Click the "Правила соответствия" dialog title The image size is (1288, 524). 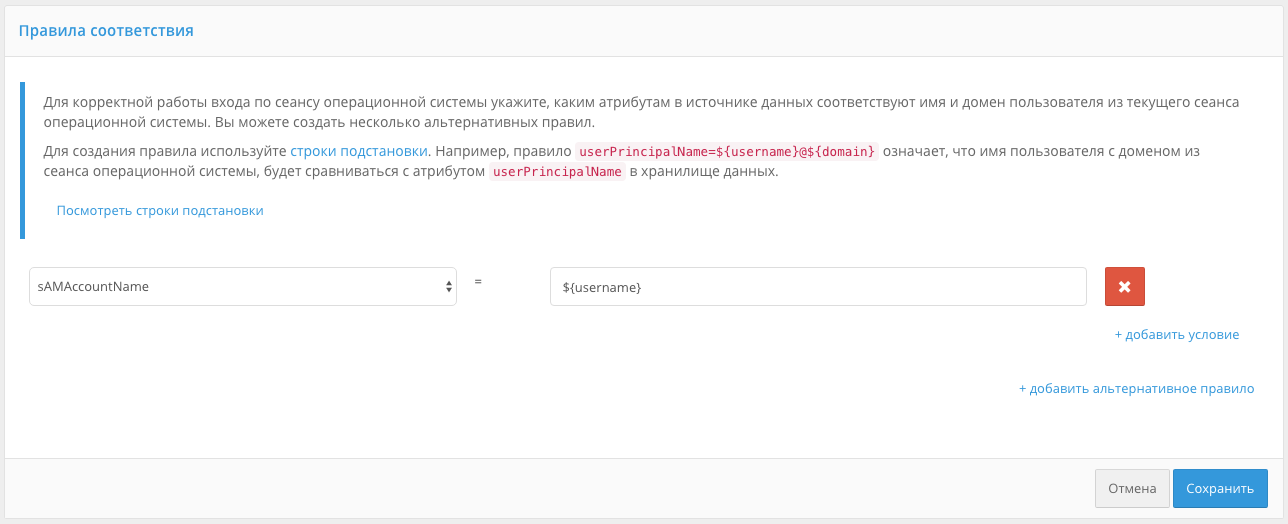(106, 31)
